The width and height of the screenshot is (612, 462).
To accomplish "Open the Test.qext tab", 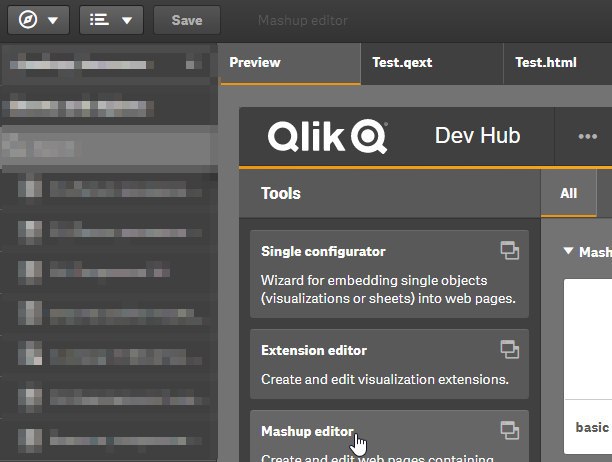I will 432,63.
